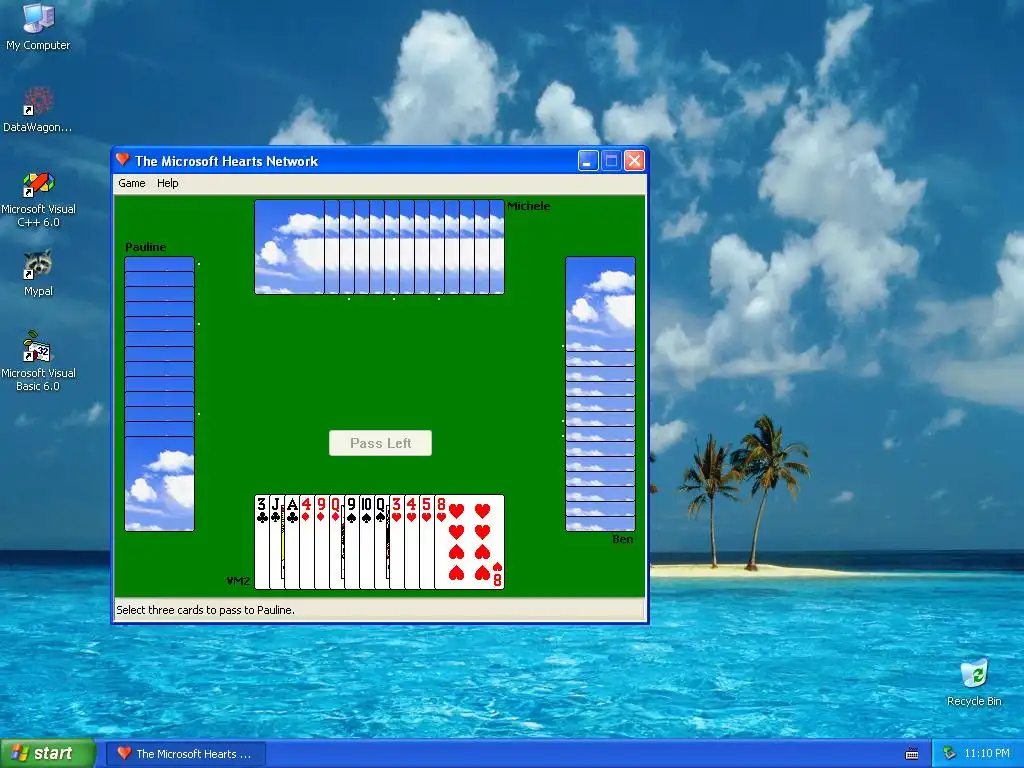Viewport: 1024px width, 768px height.
Task: Choose the 8 of hearts card
Action: [470, 542]
